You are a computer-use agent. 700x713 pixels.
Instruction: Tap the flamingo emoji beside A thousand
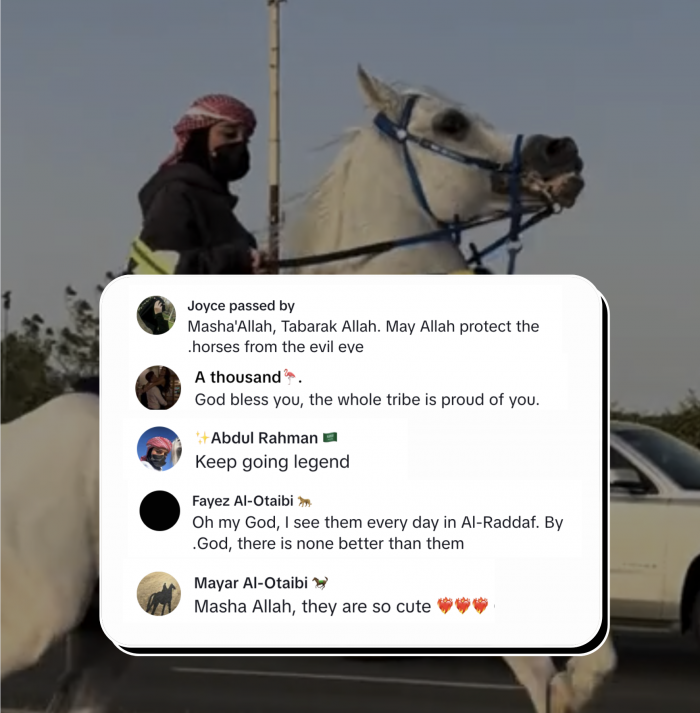289,377
